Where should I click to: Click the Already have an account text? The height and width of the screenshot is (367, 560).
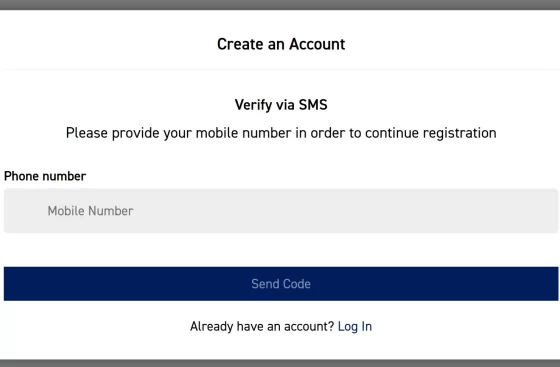click(262, 326)
